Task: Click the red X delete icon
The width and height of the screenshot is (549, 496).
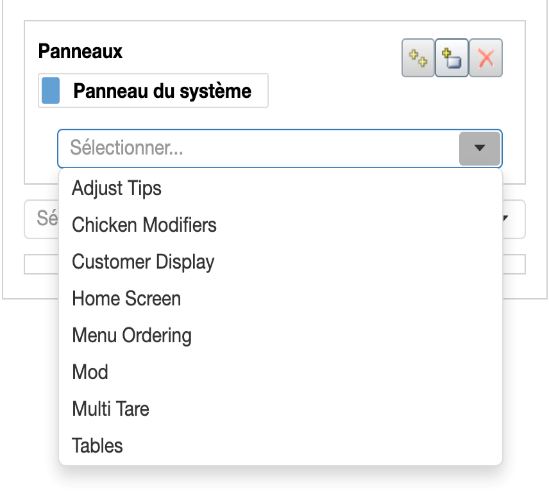Action: (486, 58)
